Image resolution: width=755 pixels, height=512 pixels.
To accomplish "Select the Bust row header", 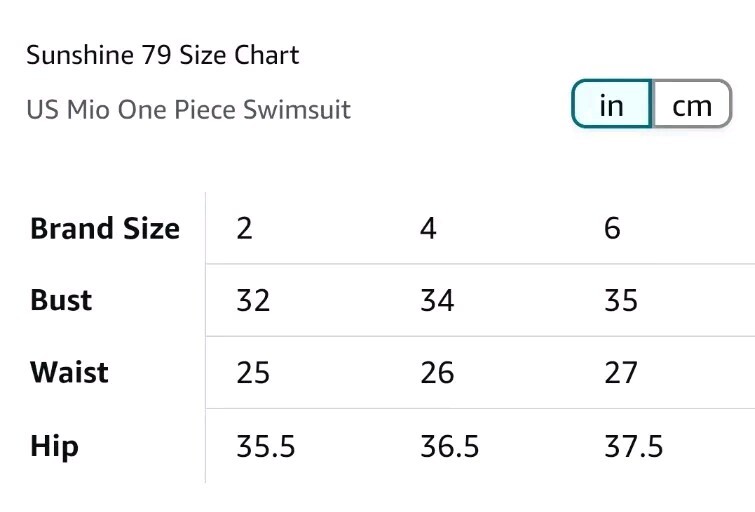I will click(x=61, y=301).
